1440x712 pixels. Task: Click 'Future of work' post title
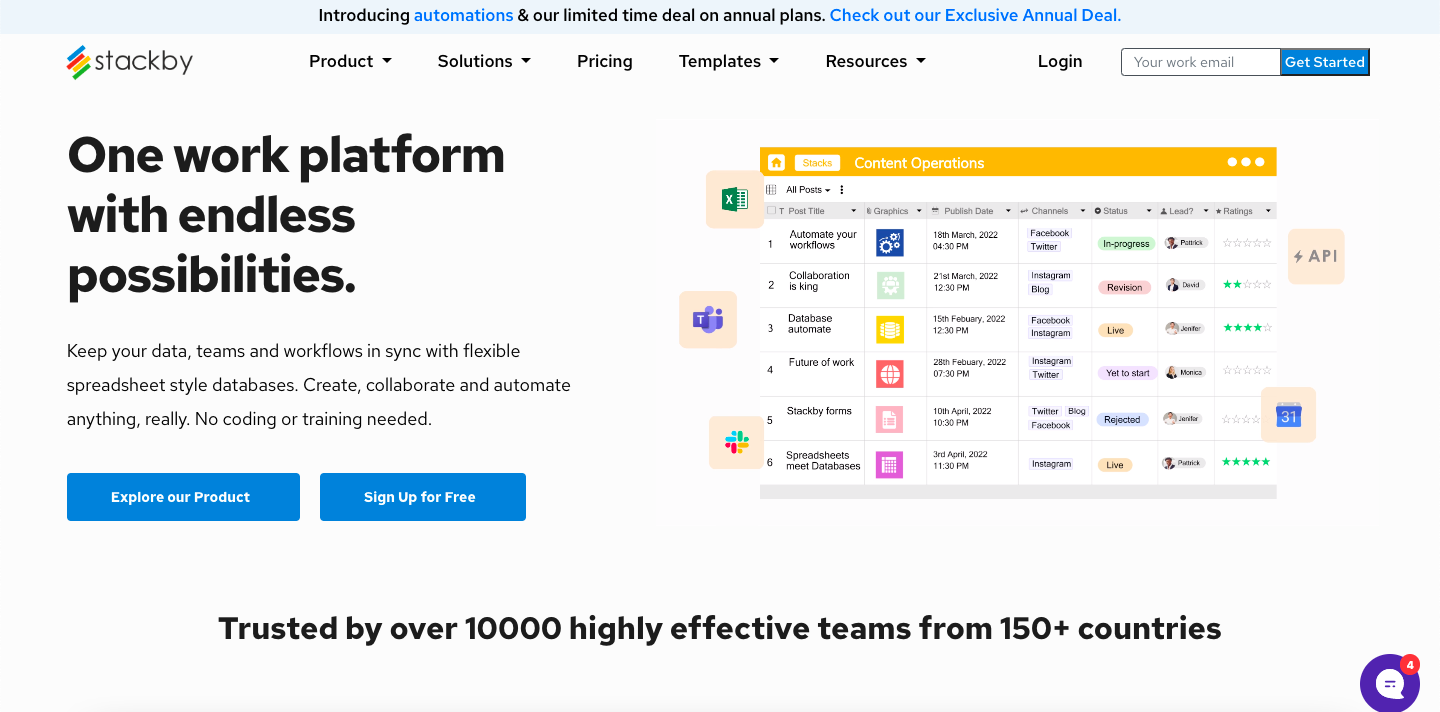click(x=822, y=362)
